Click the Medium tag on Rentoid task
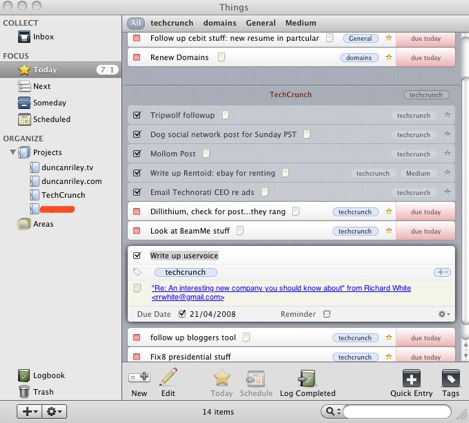Image resolution: width=469 pixels, height=423 pixels. (x=418, y=173)
